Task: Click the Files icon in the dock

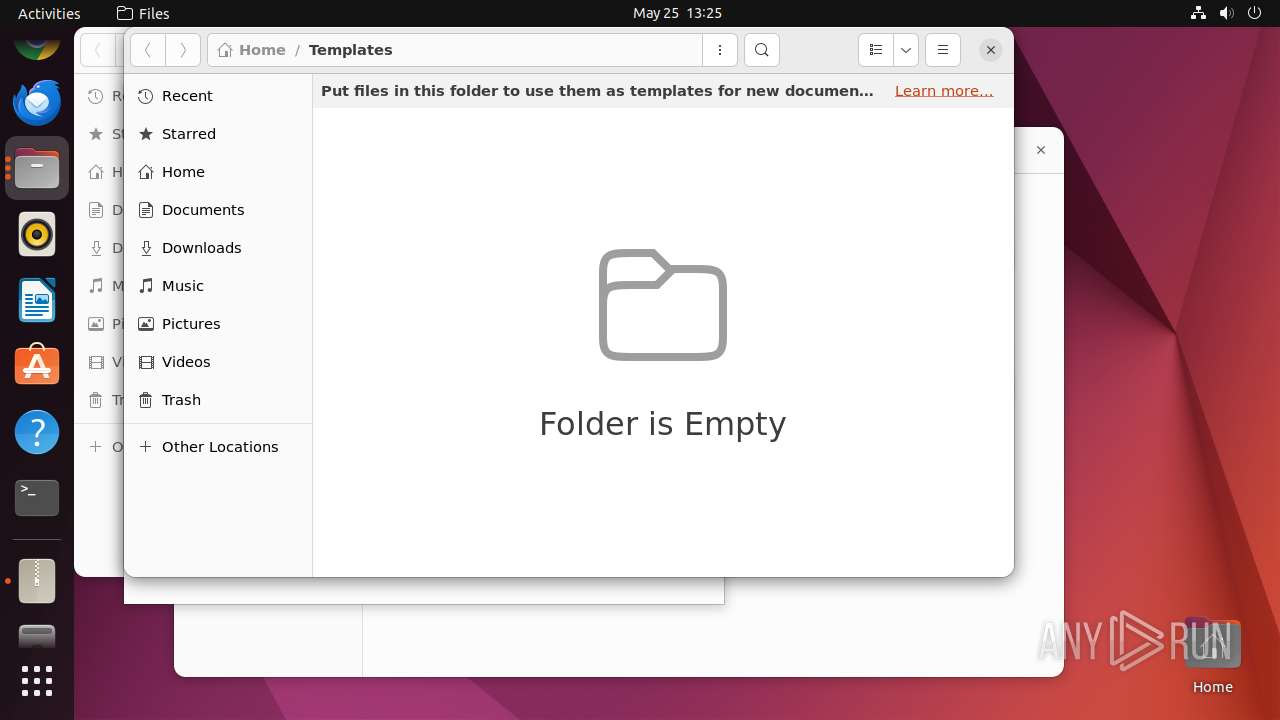Action: (37, 168)
